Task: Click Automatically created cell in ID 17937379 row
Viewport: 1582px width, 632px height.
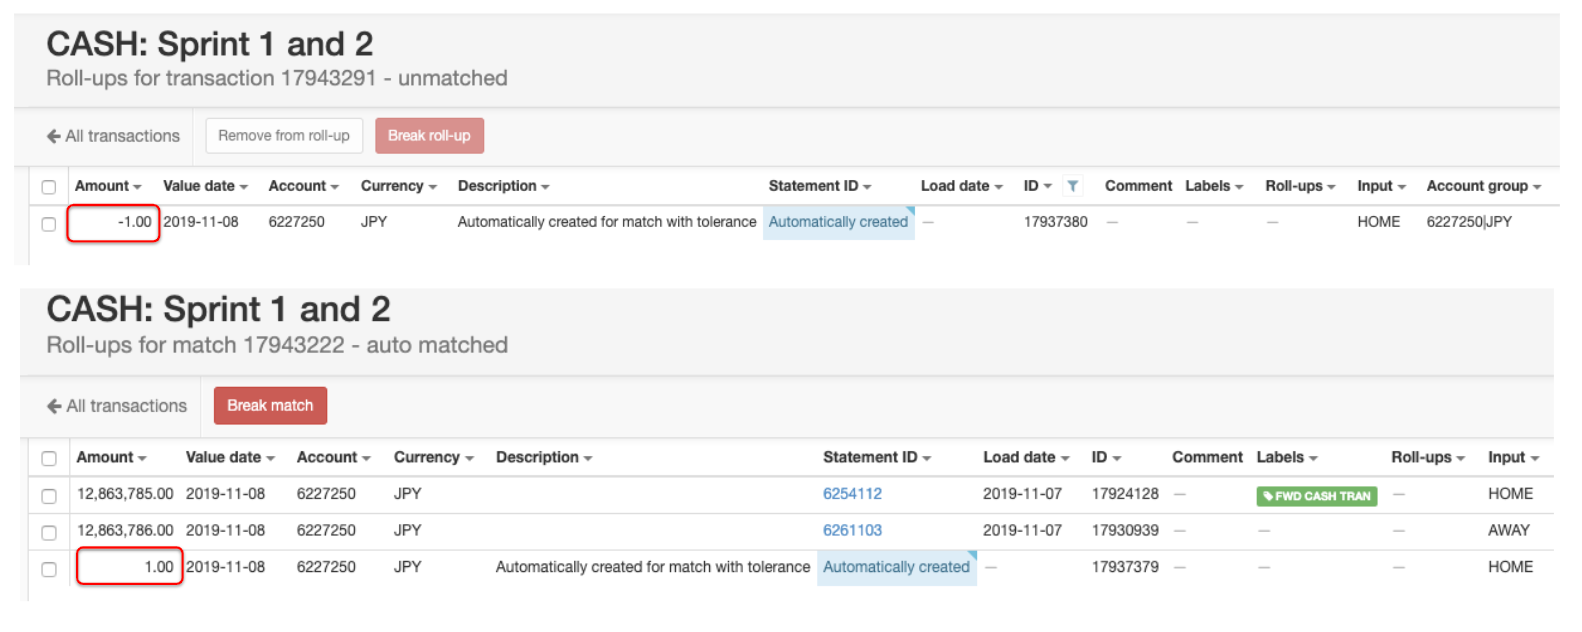Action: (896, 567)
